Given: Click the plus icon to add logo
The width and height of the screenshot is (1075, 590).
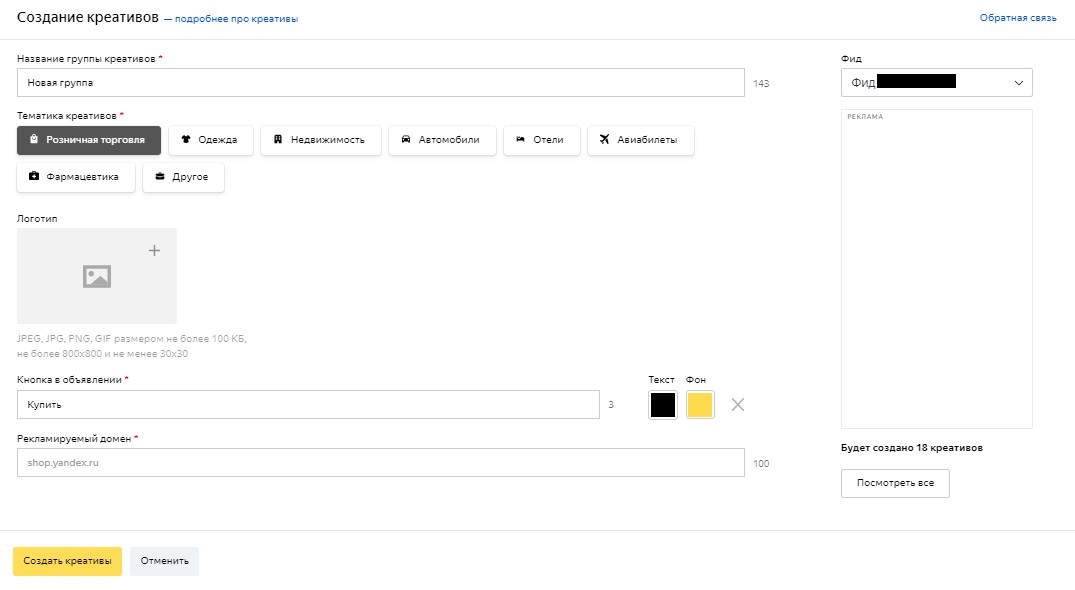Looking at the screenshot, I should click(x=154, y=251).
